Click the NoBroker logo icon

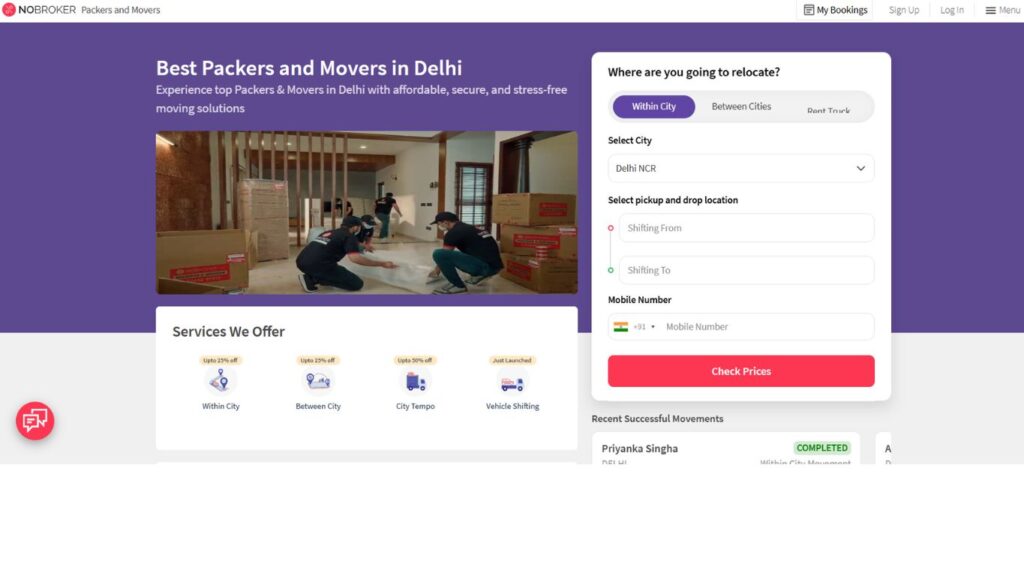9,10
